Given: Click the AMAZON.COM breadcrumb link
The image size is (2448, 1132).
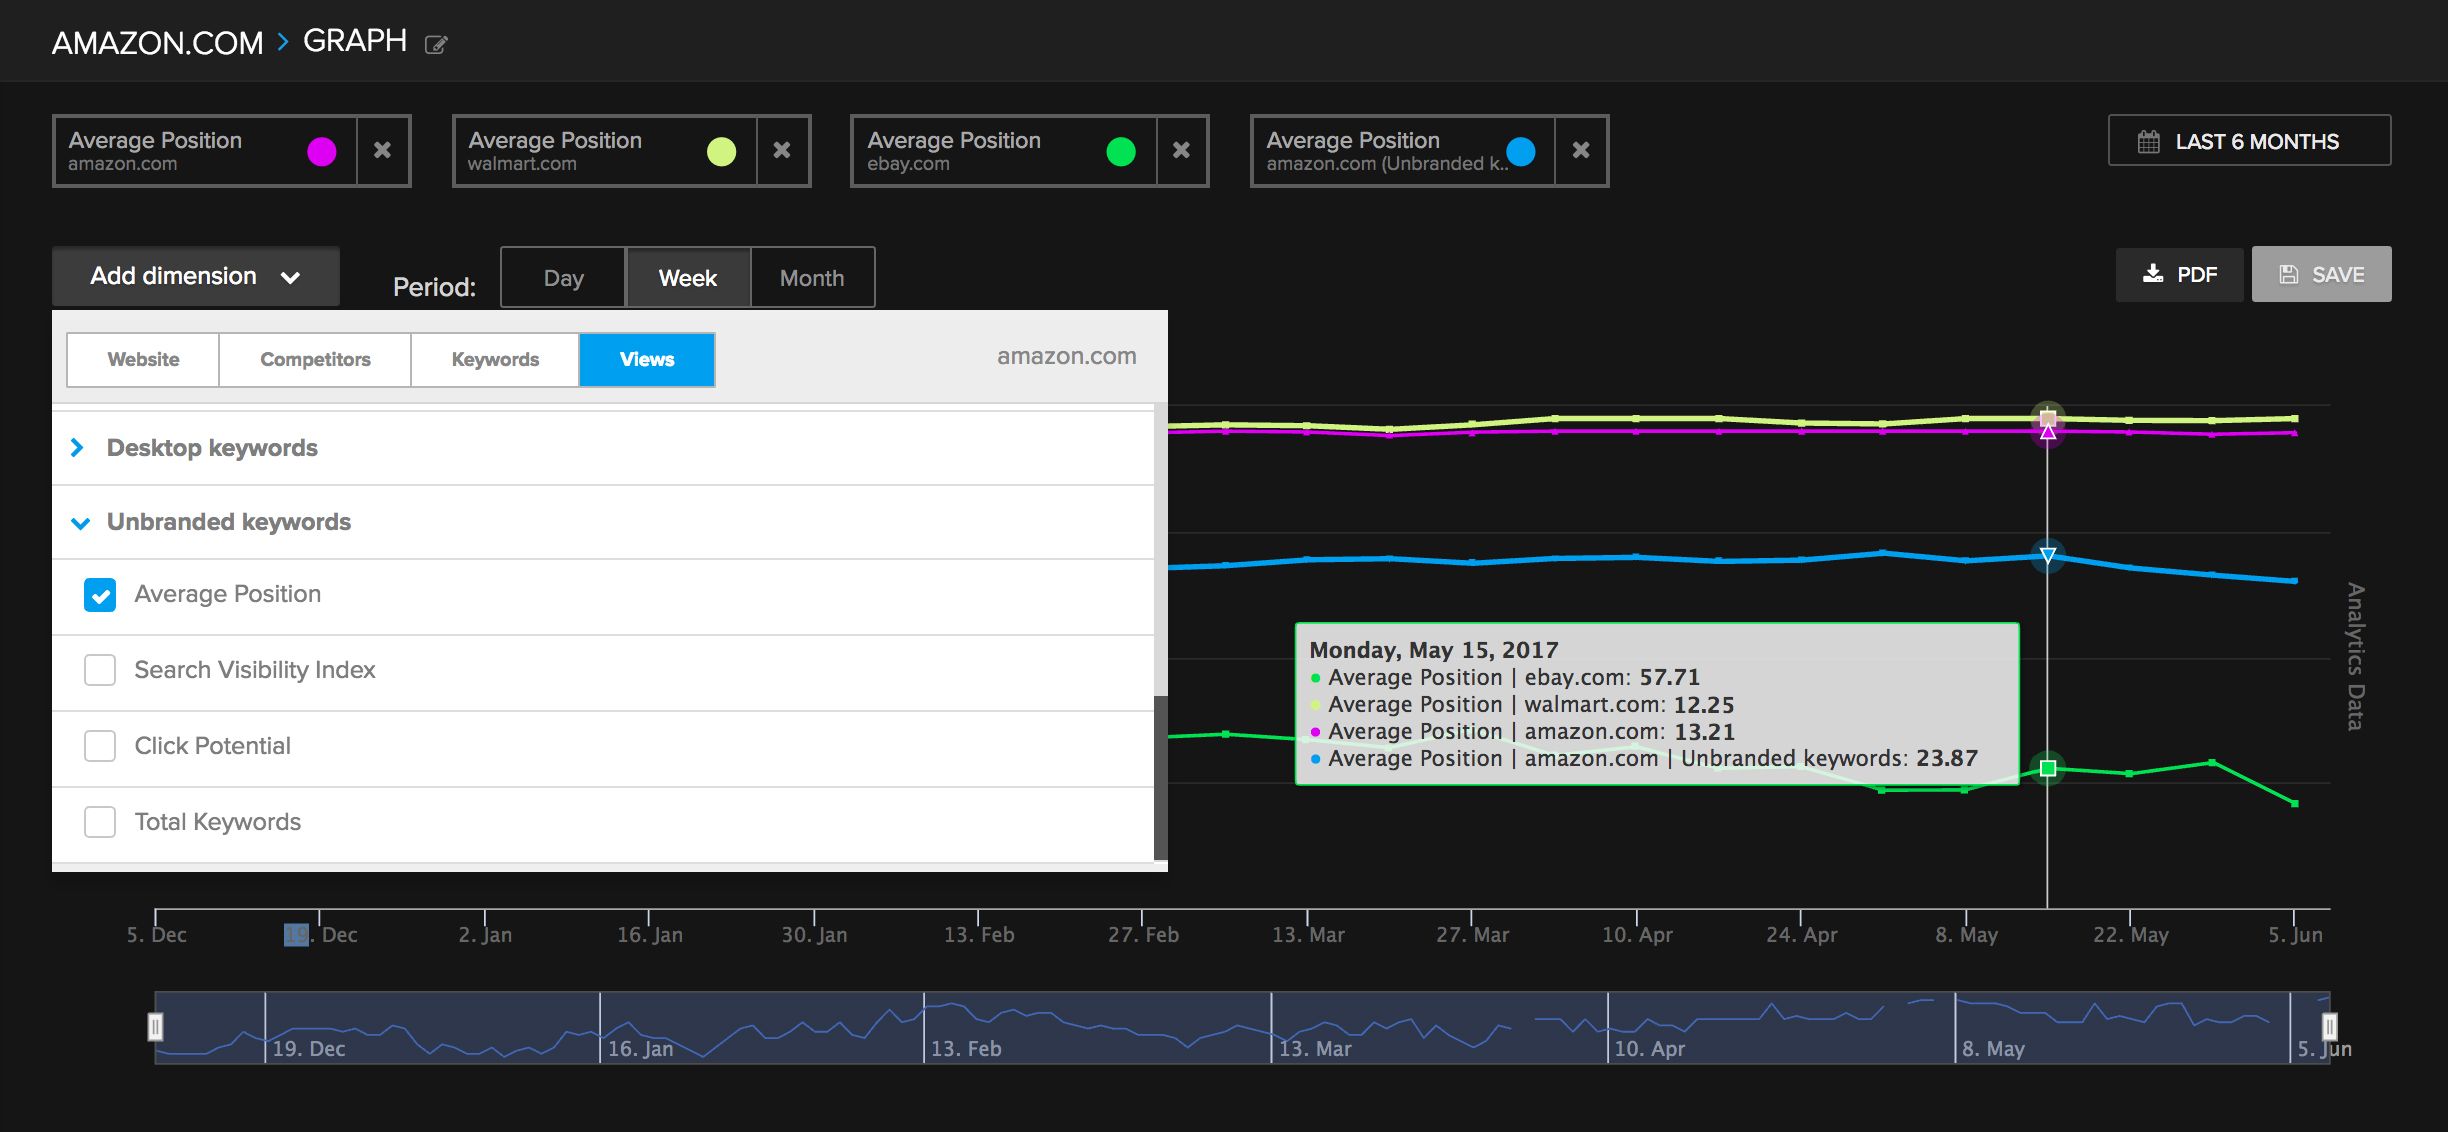Looking at the screenshot, I should coord(157,43).
